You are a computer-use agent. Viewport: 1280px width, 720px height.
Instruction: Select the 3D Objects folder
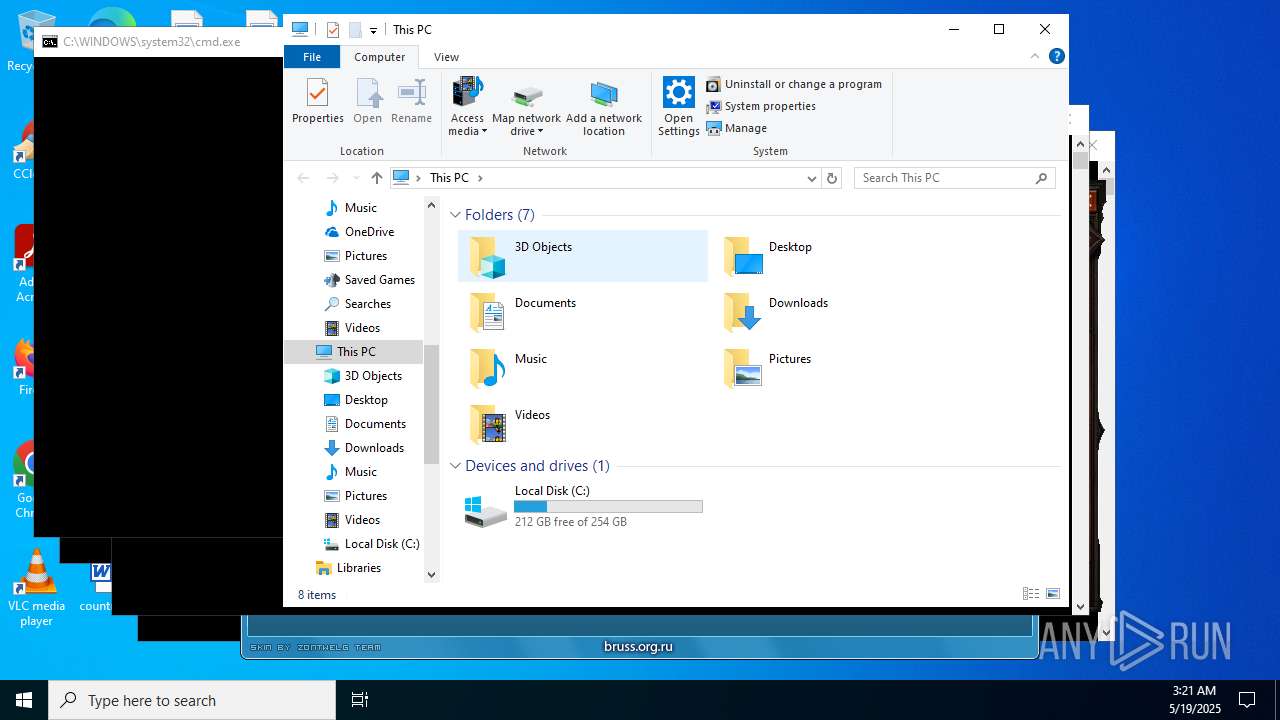click(x=582, y=256)
